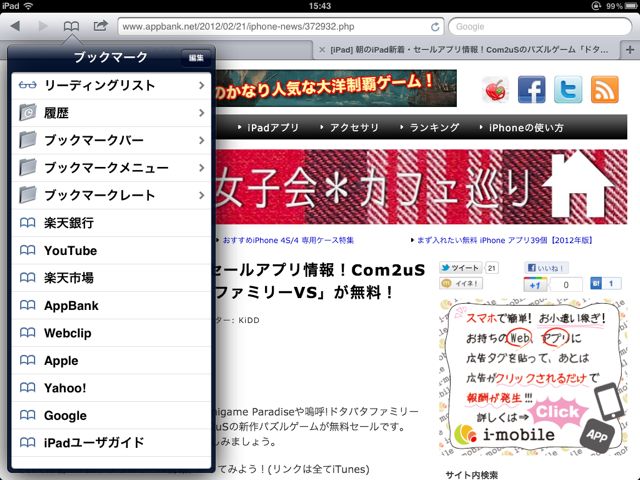Click the book icon beside AppBank
This screenshot has width=640, height=480.
(27, 305)
